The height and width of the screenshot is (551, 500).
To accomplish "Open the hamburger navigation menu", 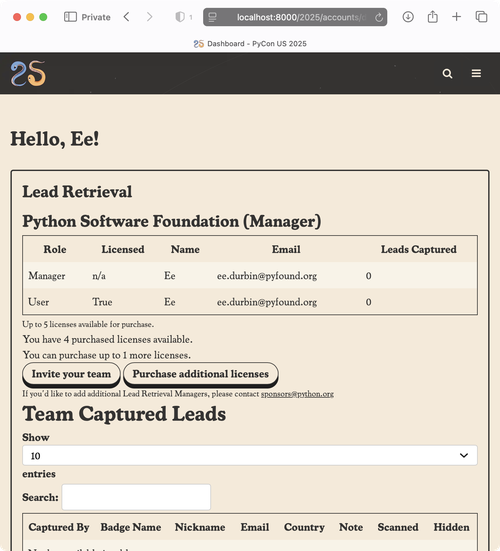I will 476,73.
